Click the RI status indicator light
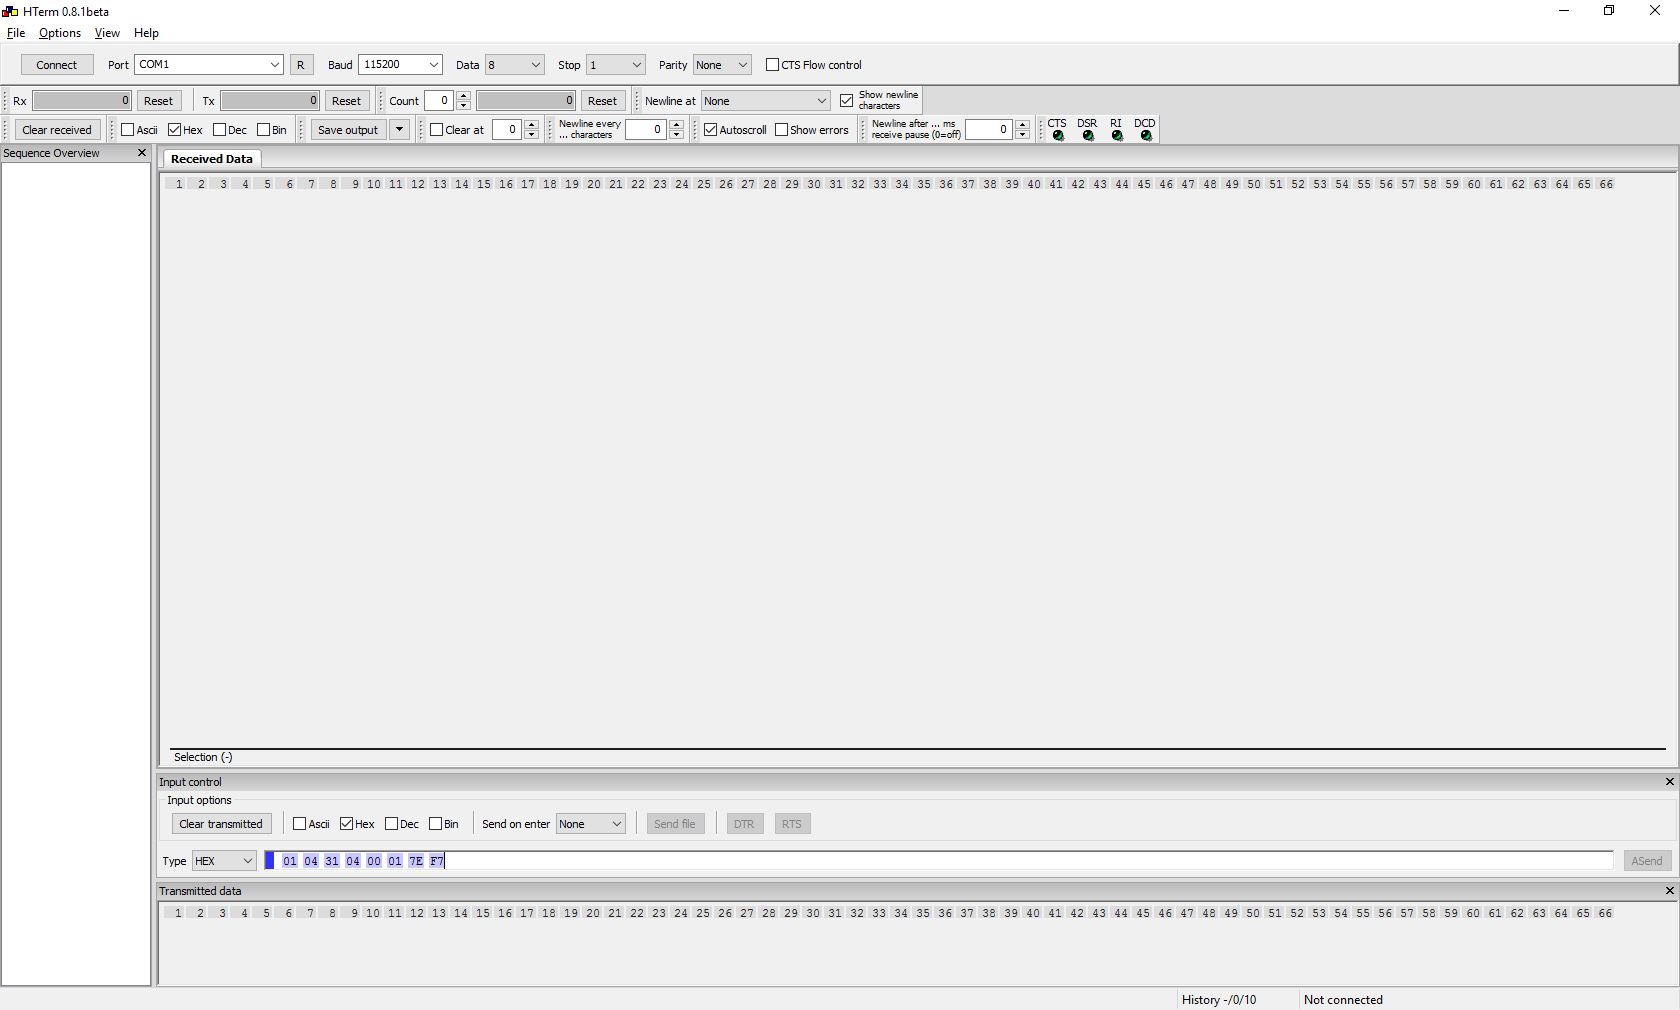Viewport: 1680px width, 1010px height. click(1117, 136)
